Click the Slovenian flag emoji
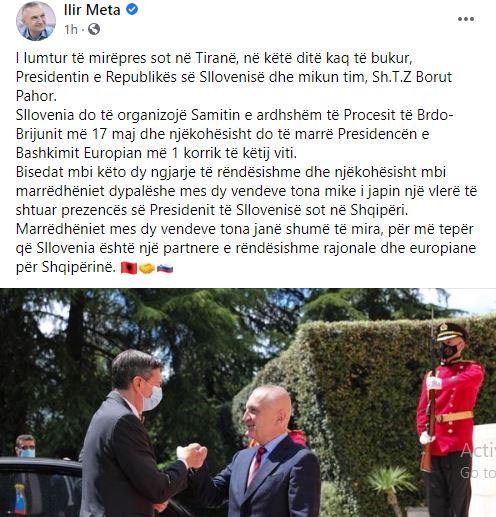 pos(165,268)
